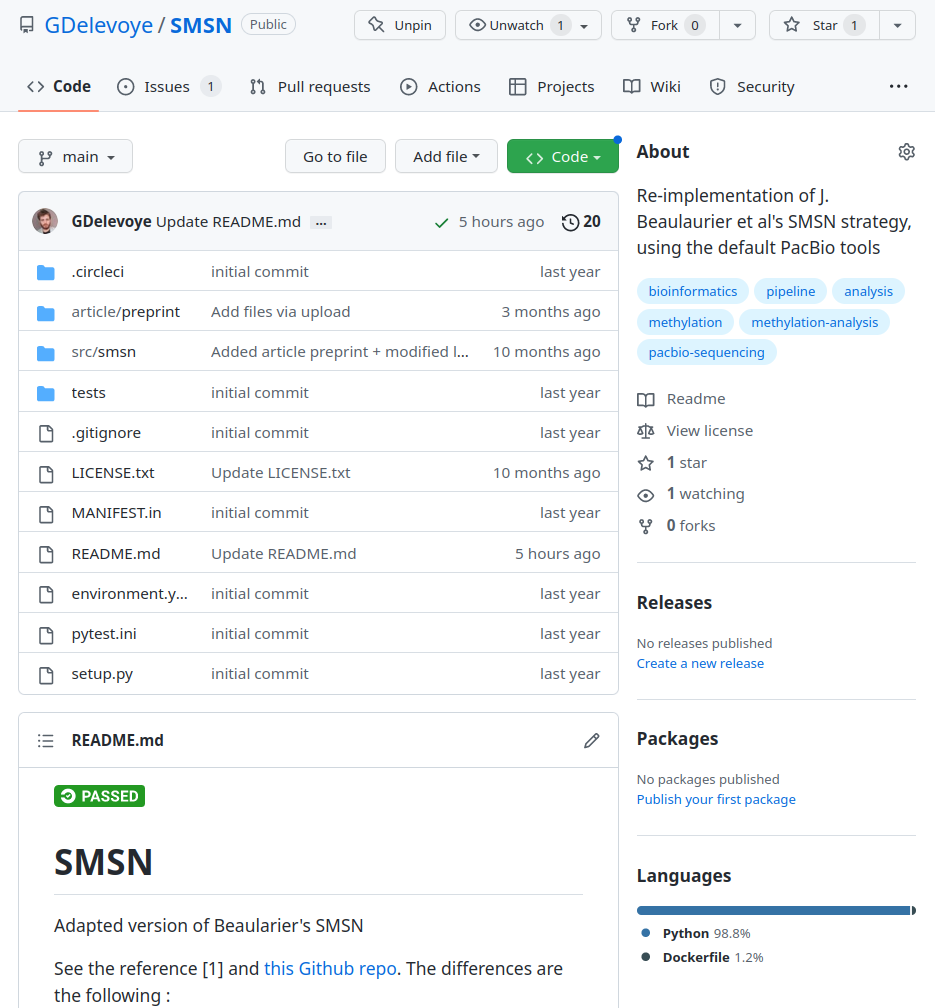The height and width of the screenshot is (1008, 935).
Task: Click the fork icon beside 0 forks
Action: pos(646,526)
